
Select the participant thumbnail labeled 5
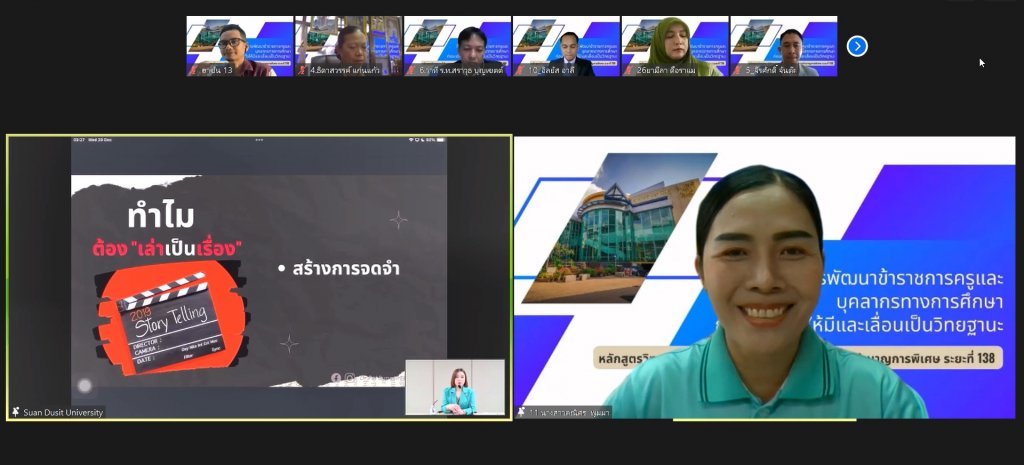(x=784, y=46)
